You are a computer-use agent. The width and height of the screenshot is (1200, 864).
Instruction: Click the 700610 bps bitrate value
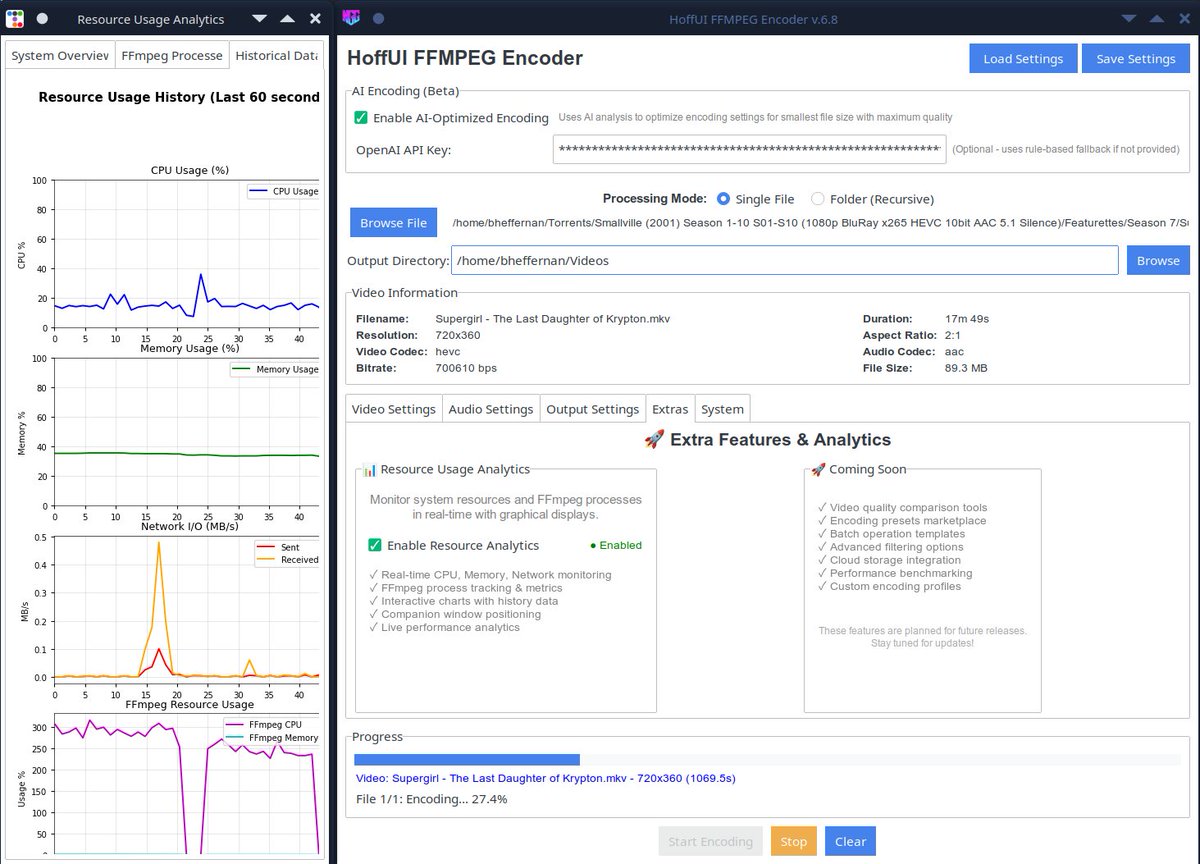[466, 368]
